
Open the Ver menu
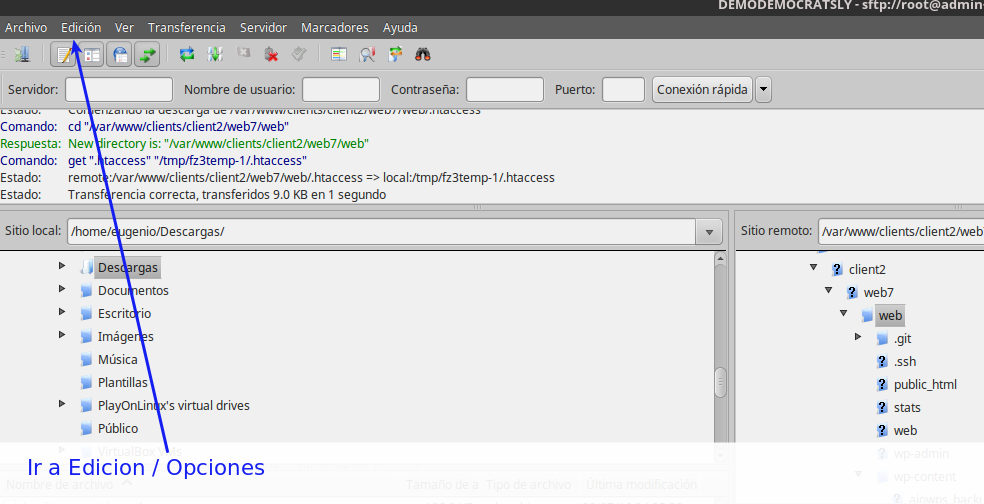pyautogui.click(x=124, y=28)
